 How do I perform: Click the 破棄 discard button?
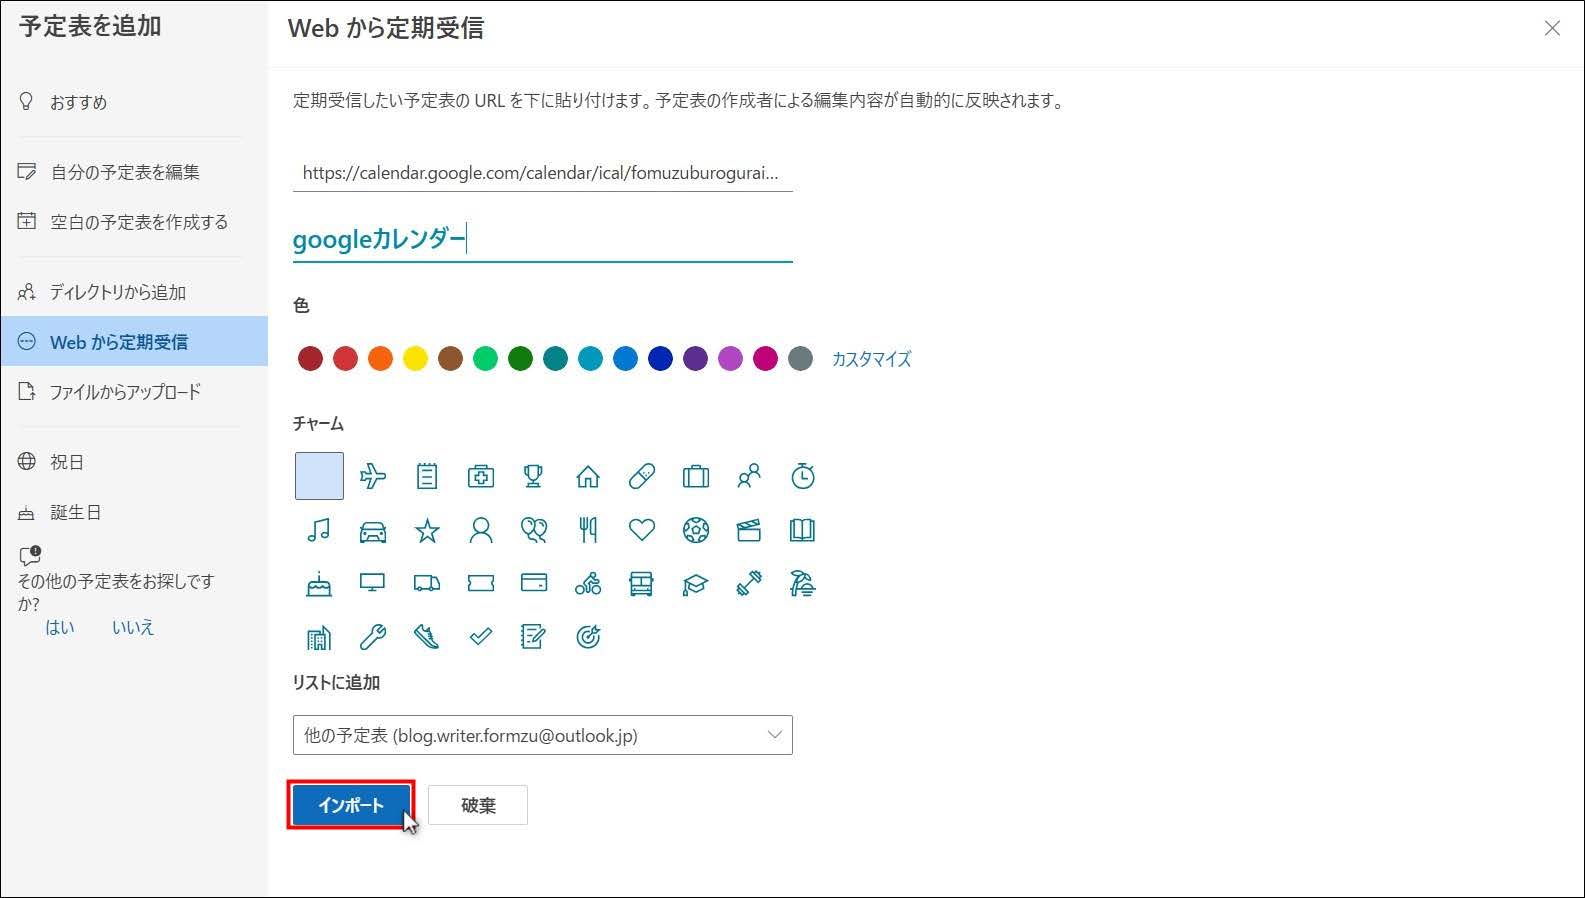(x=478, y=805)
